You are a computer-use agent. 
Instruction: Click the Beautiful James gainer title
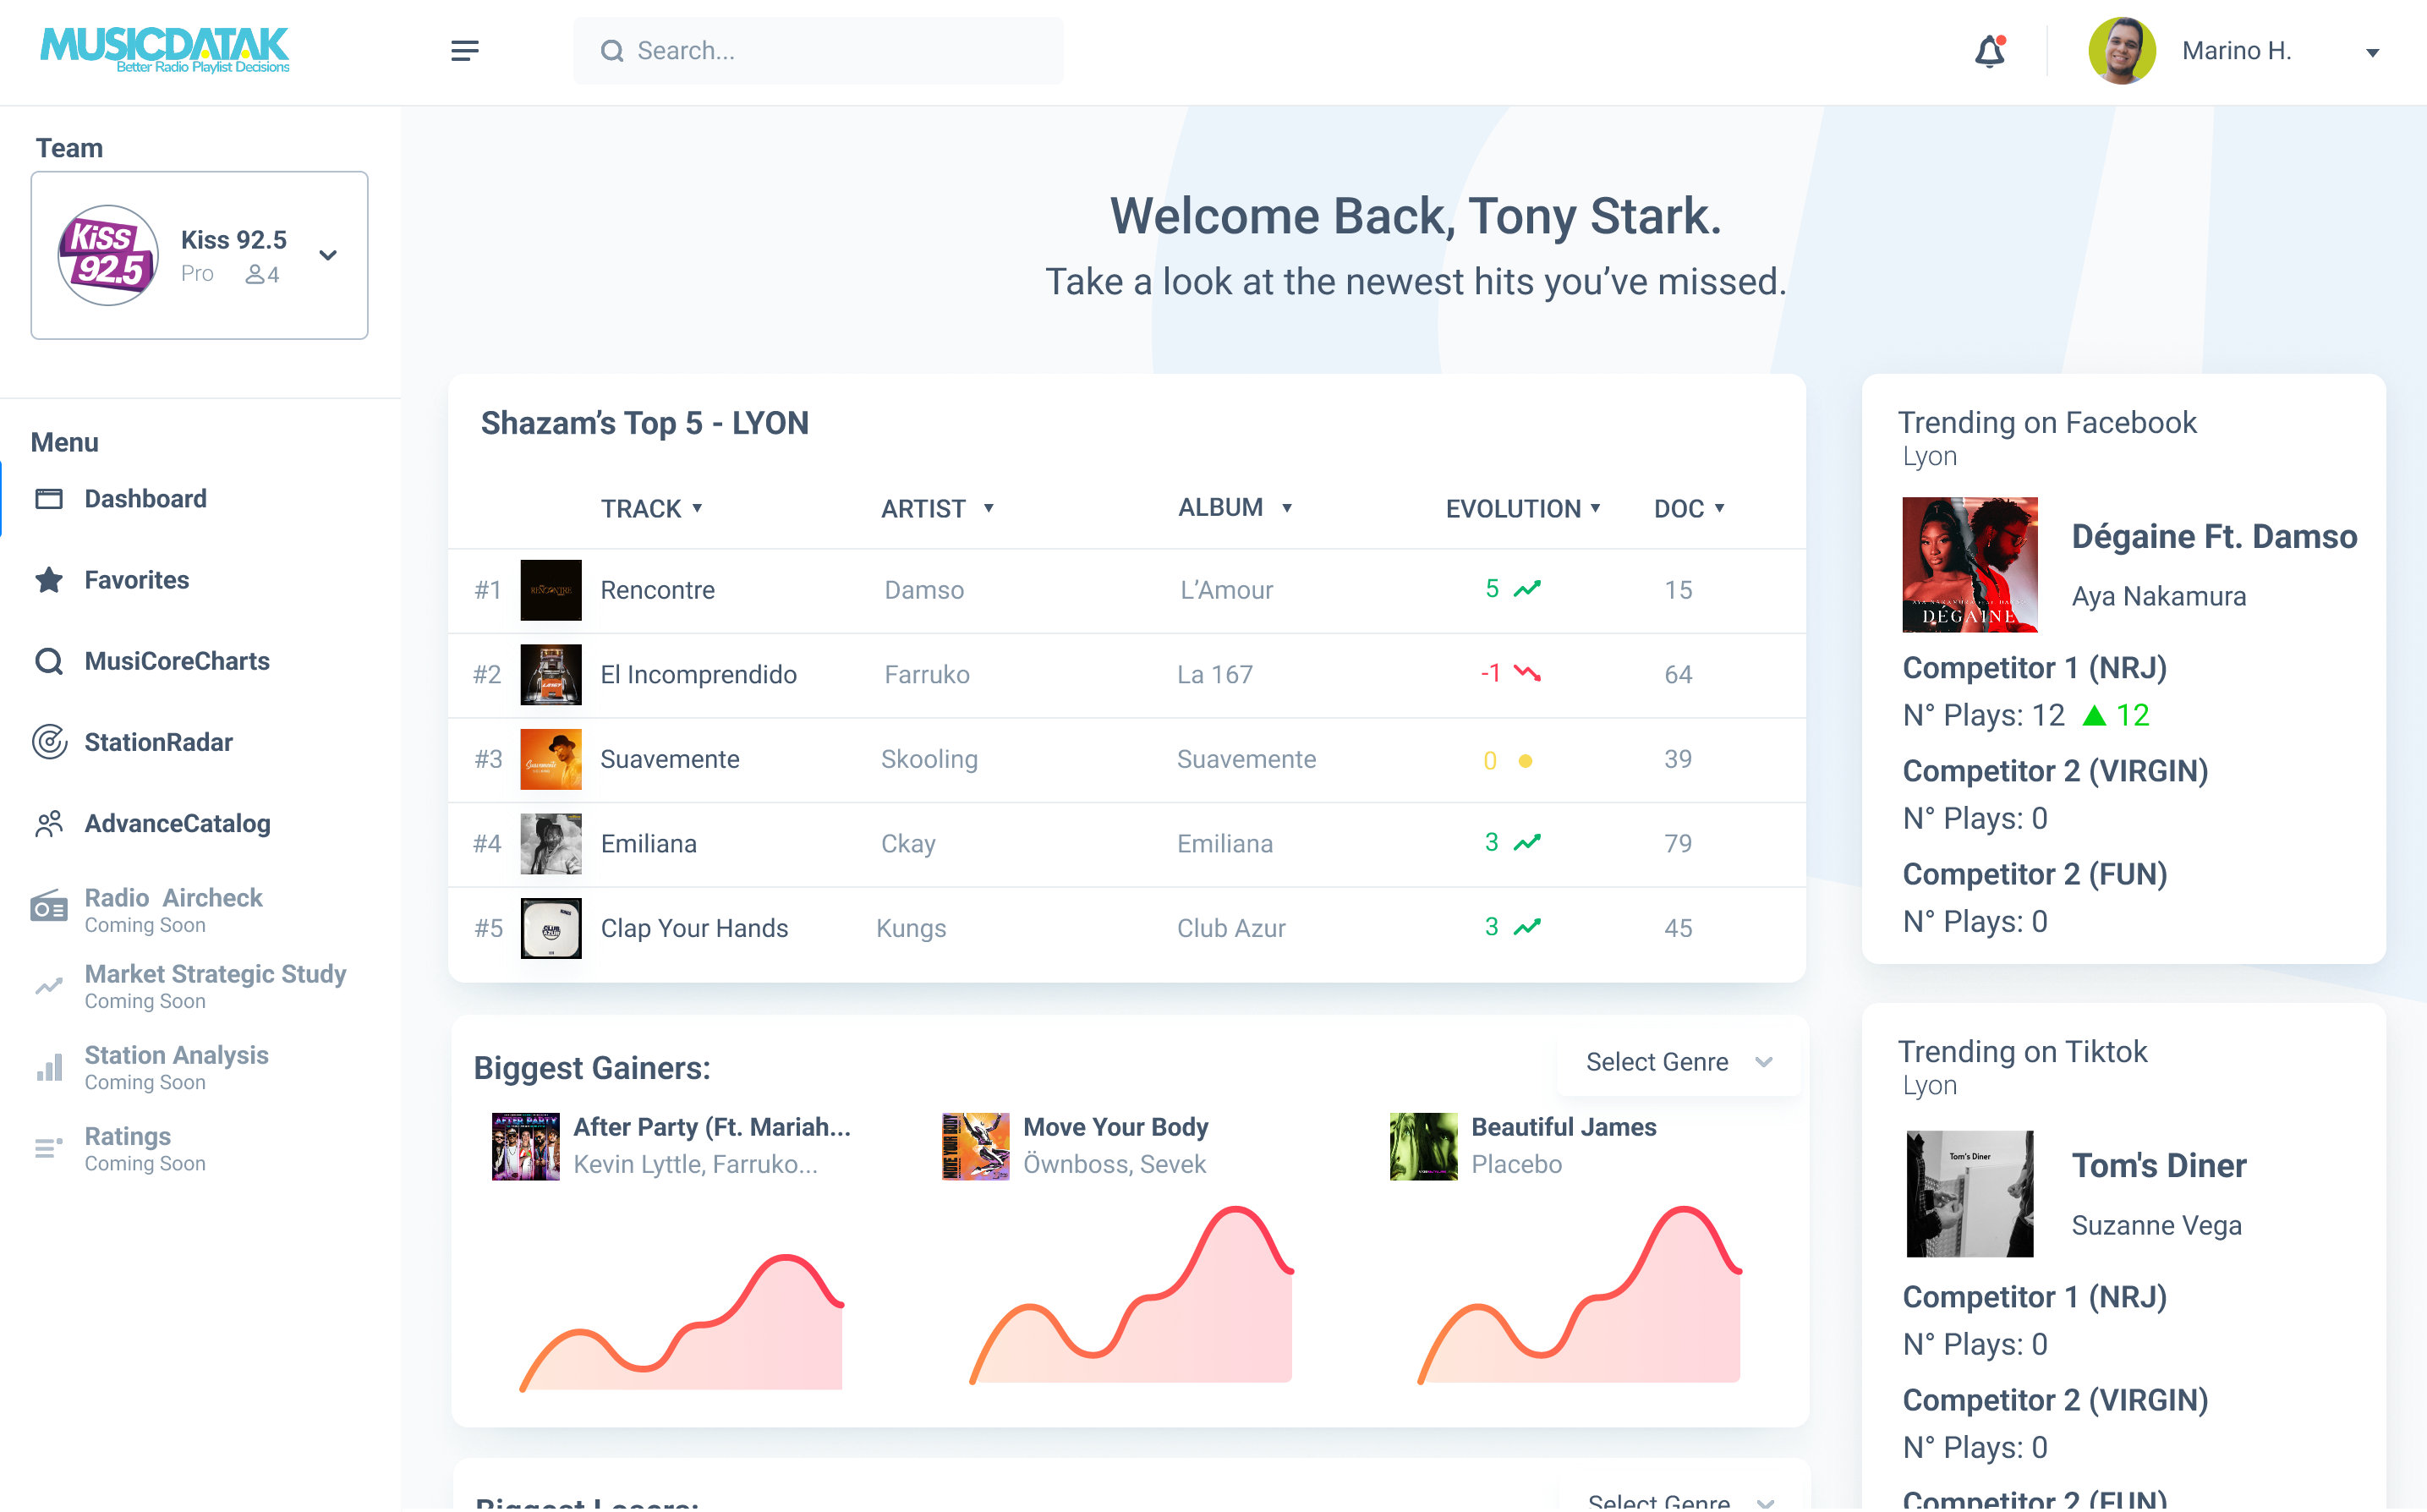[x=1563, y=1127]
